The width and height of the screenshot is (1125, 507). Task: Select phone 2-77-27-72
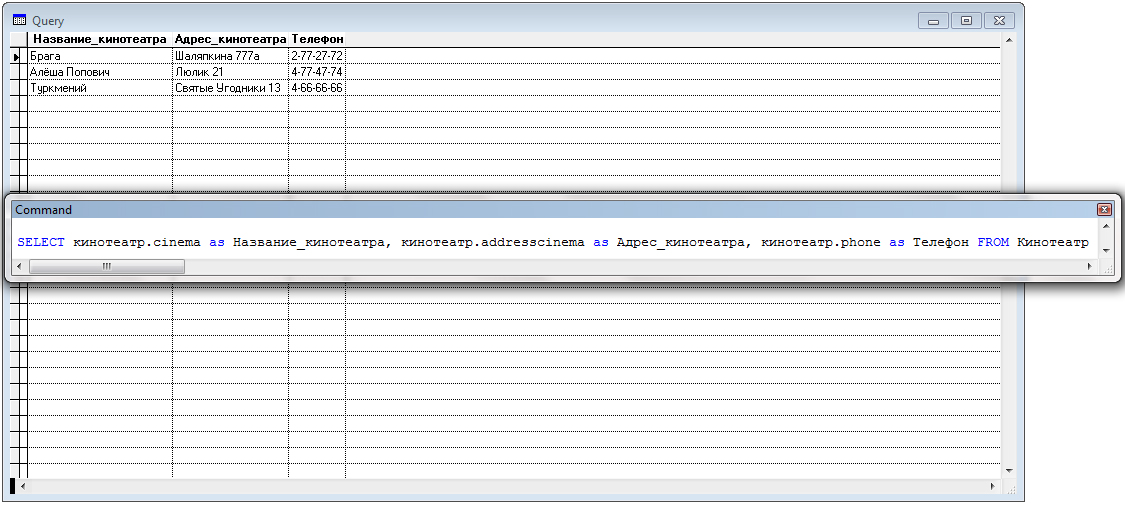(x=317, y=55)
